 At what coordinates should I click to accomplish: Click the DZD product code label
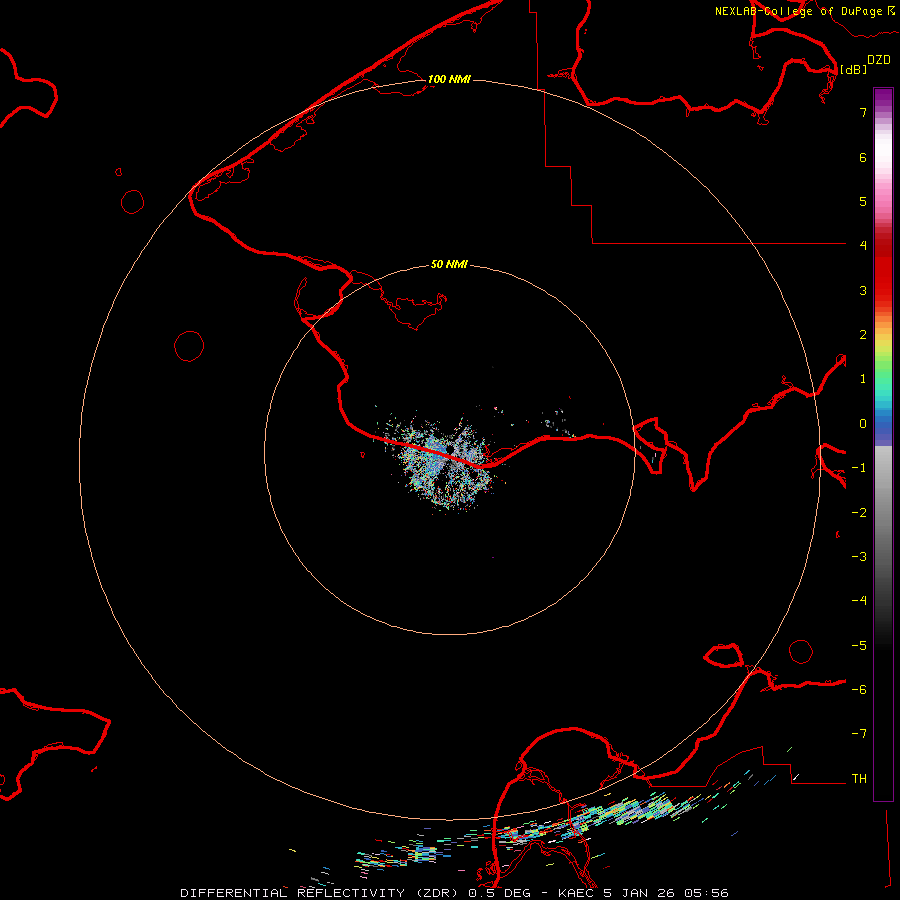coord(879,59)
